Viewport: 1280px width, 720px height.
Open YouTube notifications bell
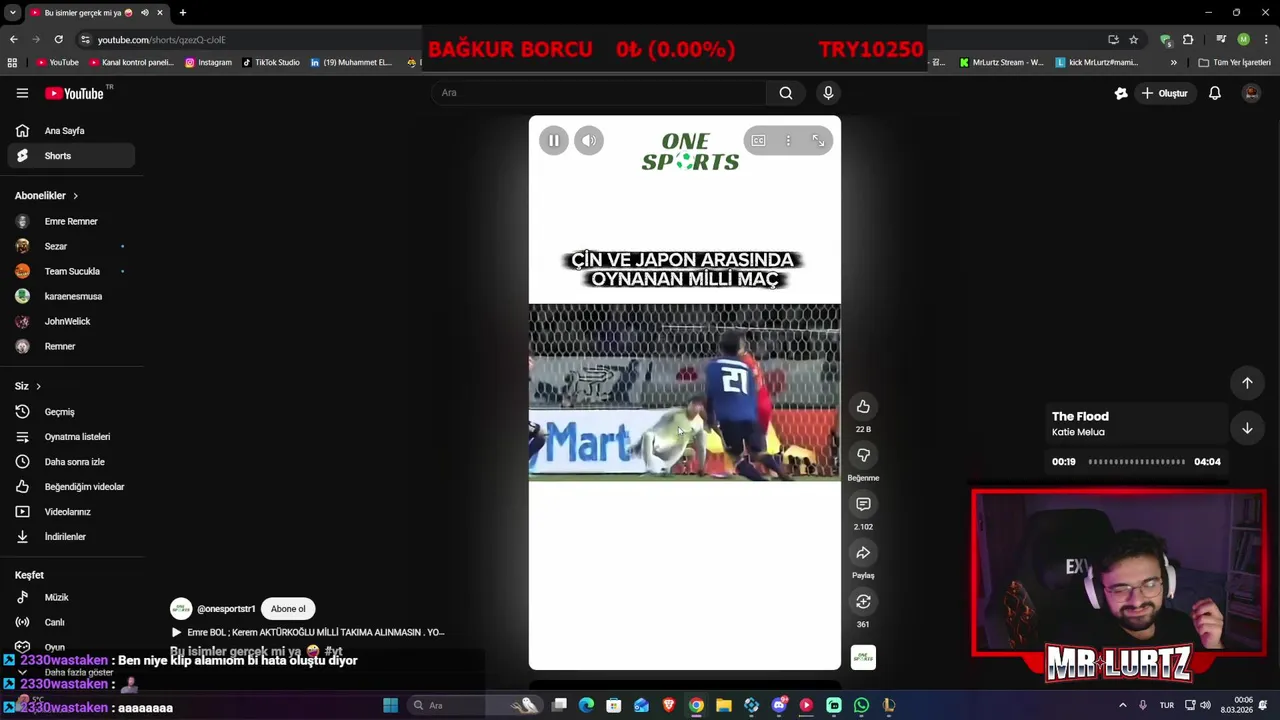(1215, 93)
